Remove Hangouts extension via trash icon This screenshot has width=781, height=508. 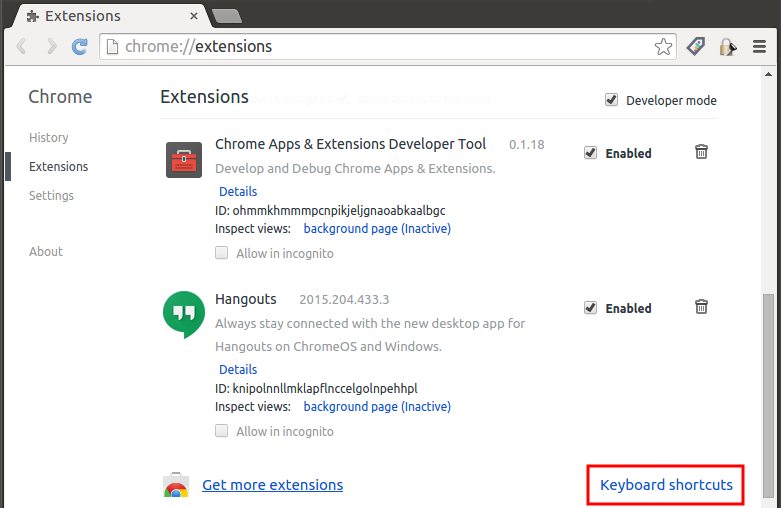701,306
